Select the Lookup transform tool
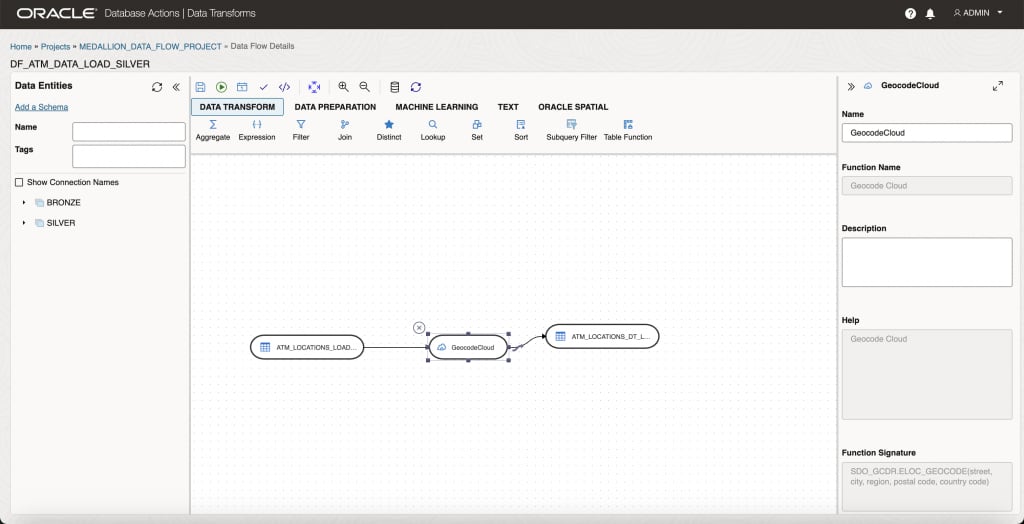The height and width of the screenshot is (524, 1024). (433, 131)
